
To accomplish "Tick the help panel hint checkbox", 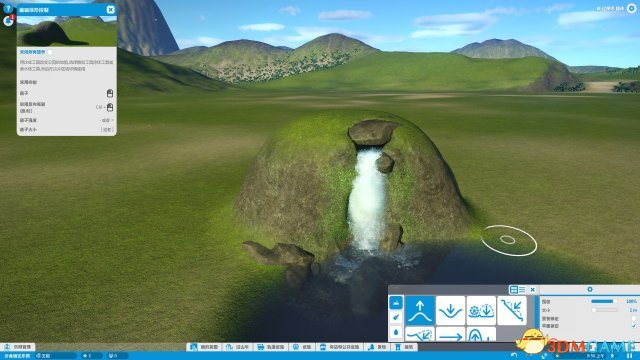I will pyautogui.click(x=50, y=52).
